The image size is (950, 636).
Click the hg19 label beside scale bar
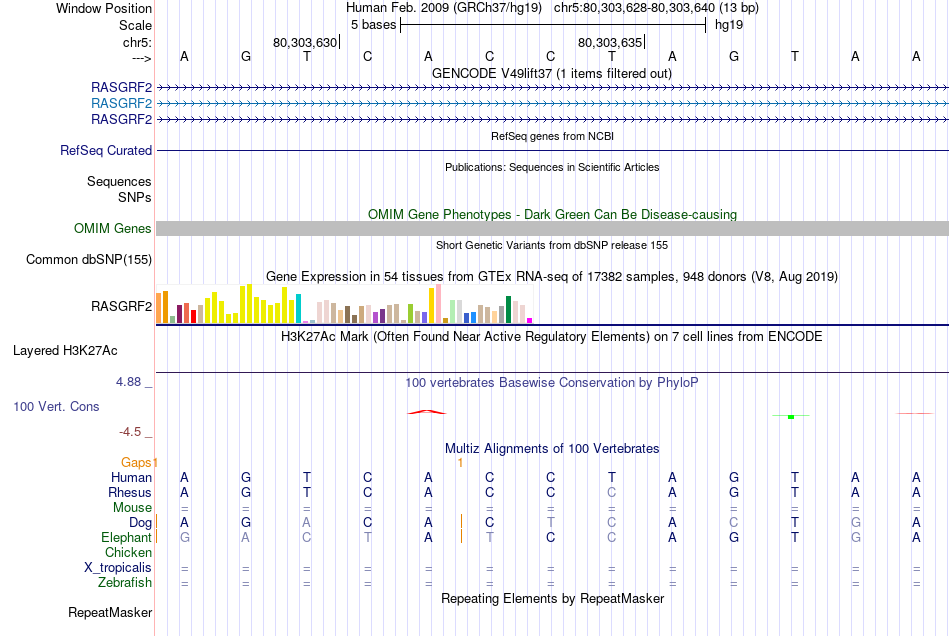[729, 25]
